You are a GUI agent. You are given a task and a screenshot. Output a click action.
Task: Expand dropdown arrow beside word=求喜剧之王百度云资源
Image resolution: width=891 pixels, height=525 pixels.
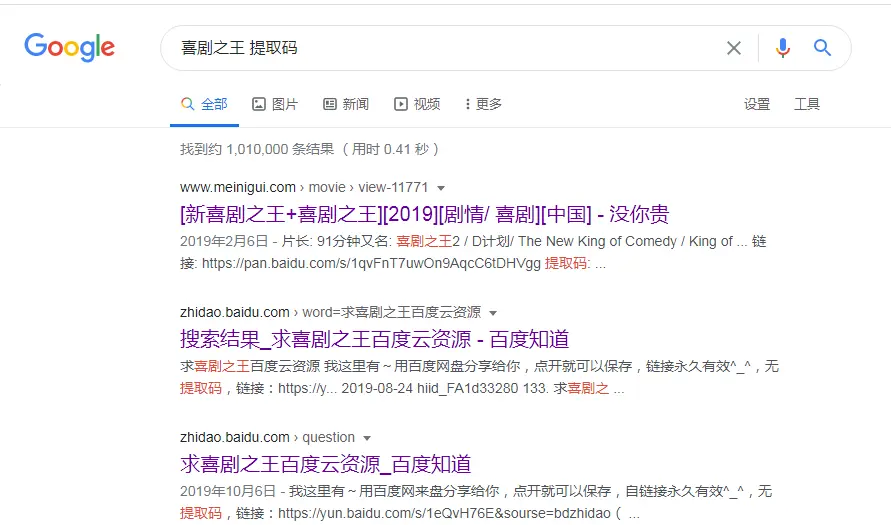[493, 313]
